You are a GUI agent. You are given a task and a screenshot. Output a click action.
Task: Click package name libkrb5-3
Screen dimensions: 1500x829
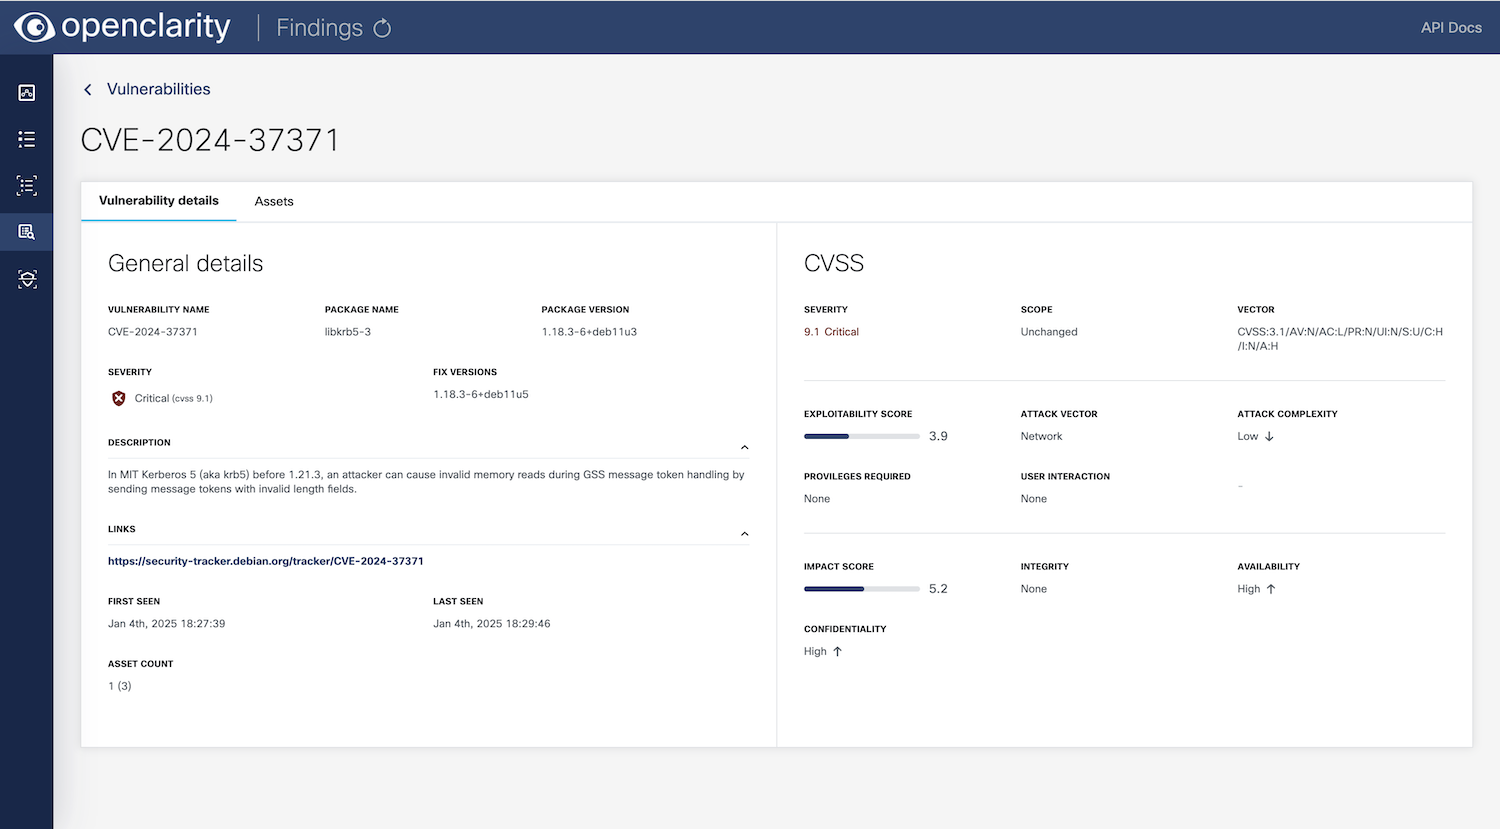point(348,332)
